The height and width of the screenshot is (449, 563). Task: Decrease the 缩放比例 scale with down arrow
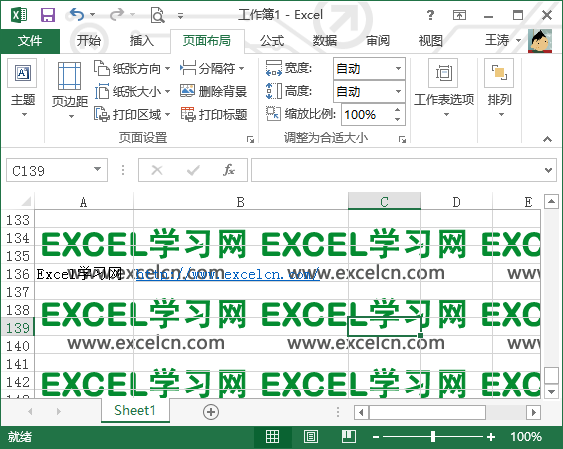(397, 120)
